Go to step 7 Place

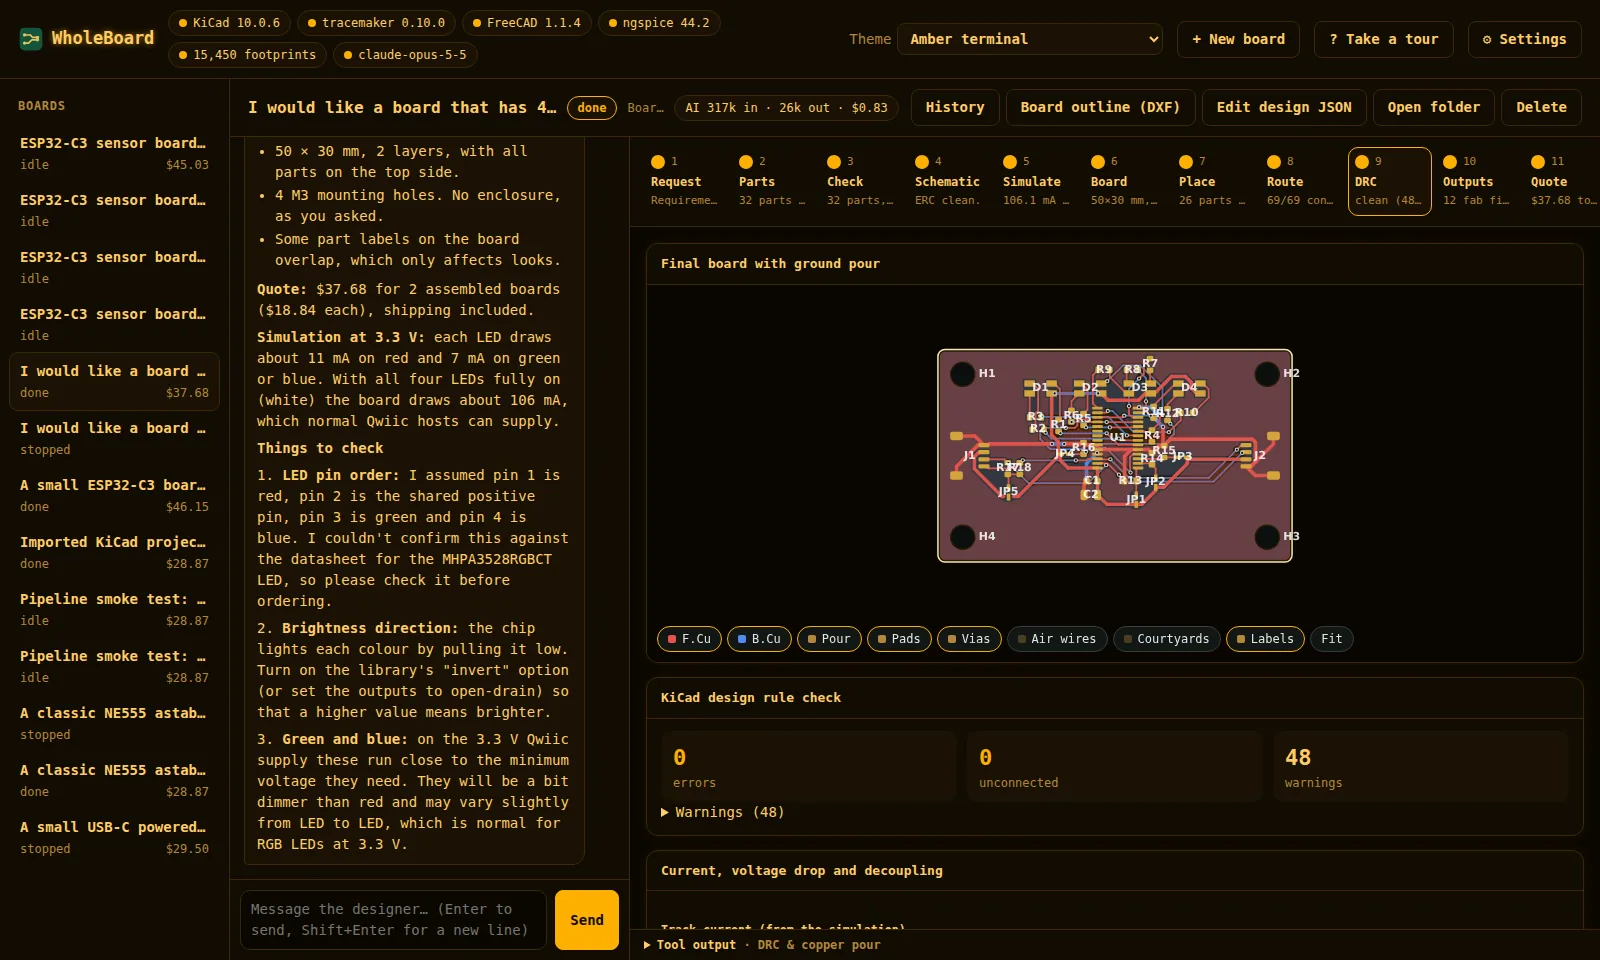[x=1212, y=181]
